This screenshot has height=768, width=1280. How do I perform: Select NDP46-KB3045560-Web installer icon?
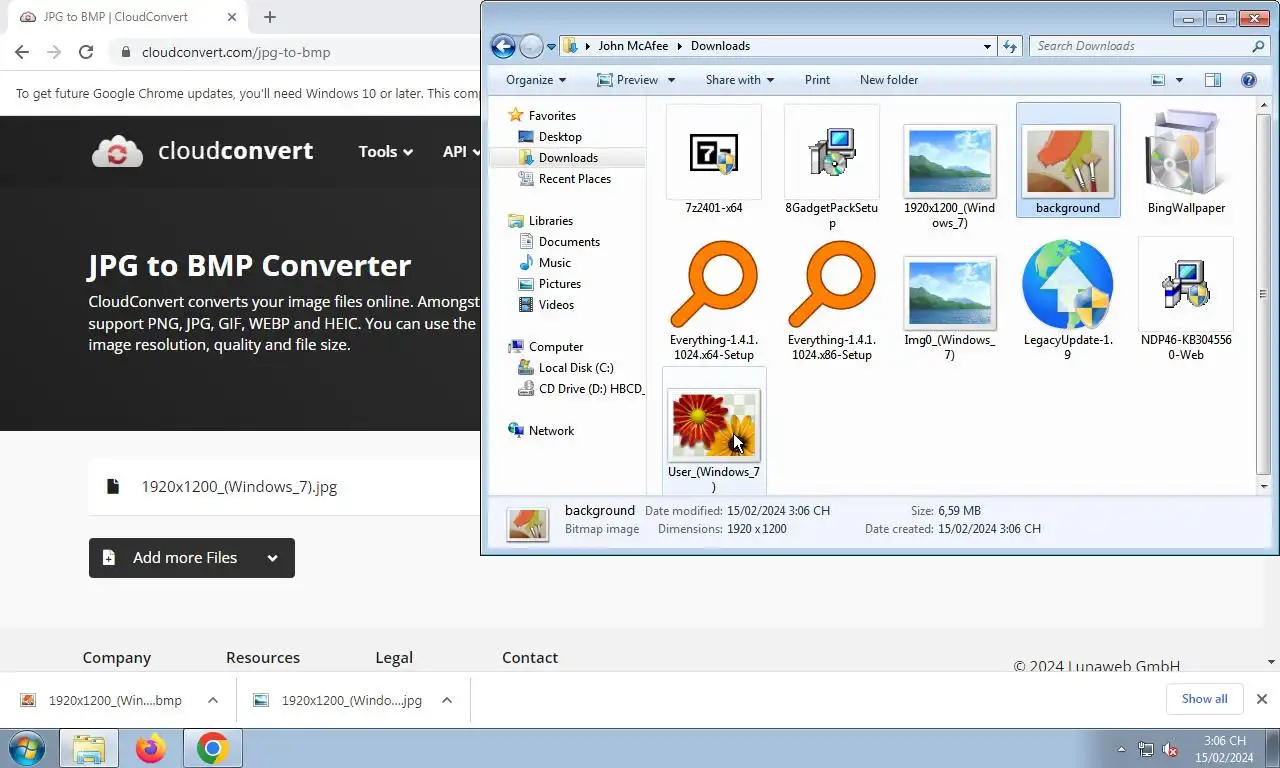coord(1186,285)
